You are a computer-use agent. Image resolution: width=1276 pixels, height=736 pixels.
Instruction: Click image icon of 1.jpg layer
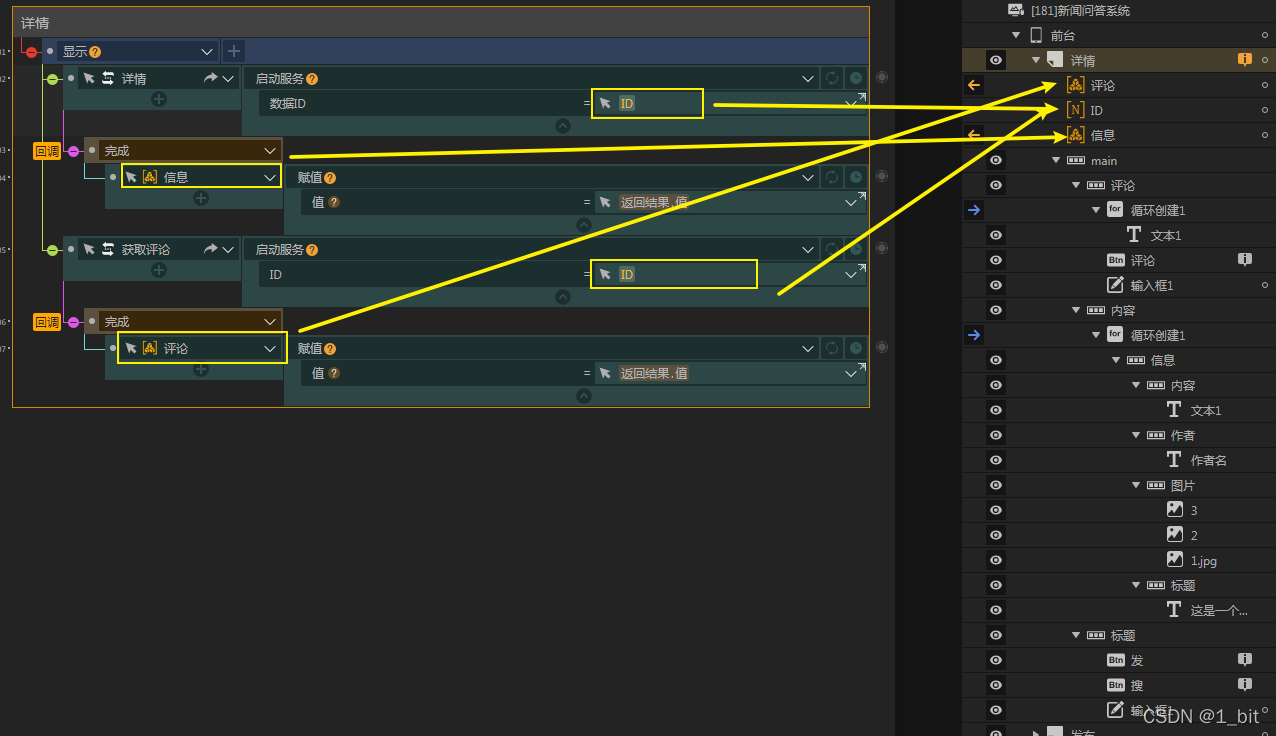(x=1175, y=559)
